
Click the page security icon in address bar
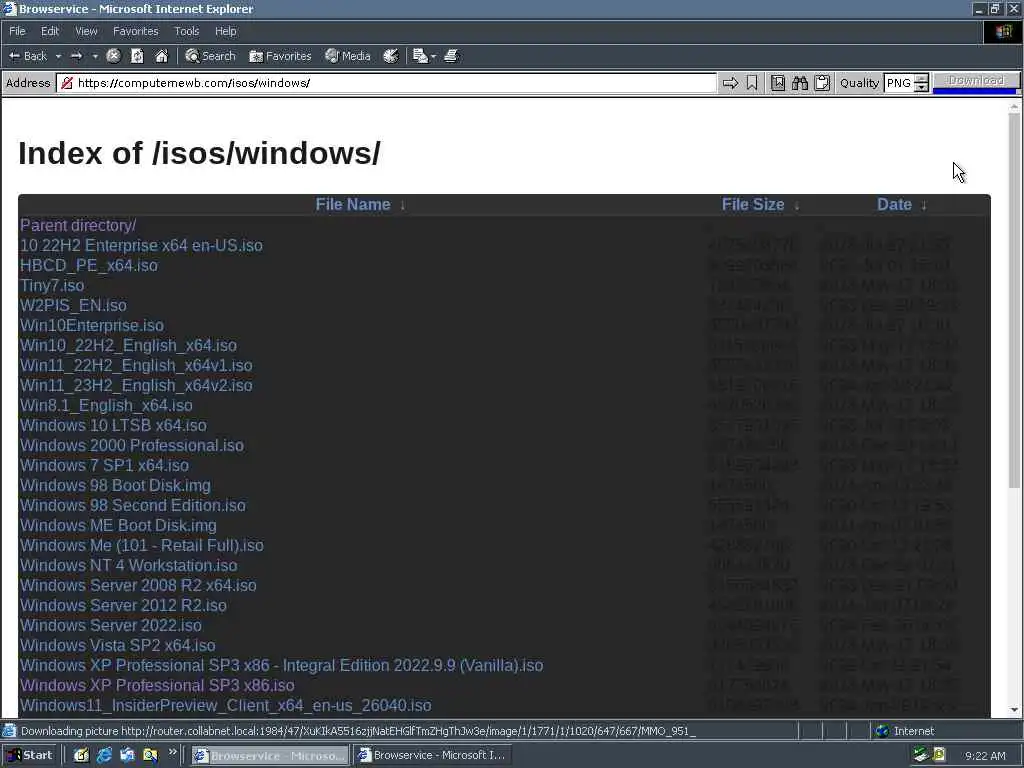pyautogui.click(x=67, y=83)
